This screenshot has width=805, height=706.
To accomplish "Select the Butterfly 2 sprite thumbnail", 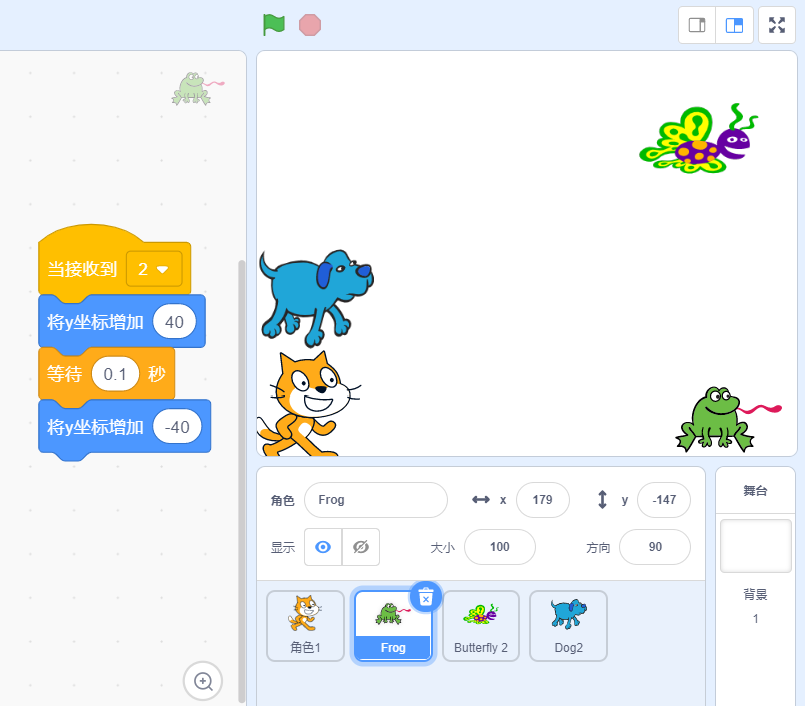I will click(481, 625).
